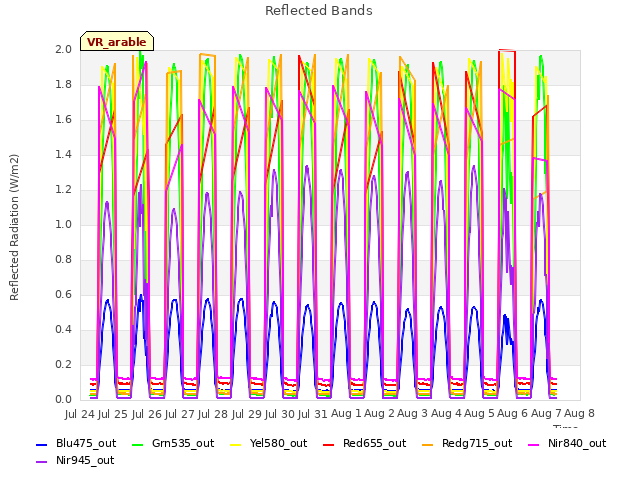This screenshot has height=480, width=640.
Task: Click the 2.0 y-axis tick label
Action: click(63, 49)
